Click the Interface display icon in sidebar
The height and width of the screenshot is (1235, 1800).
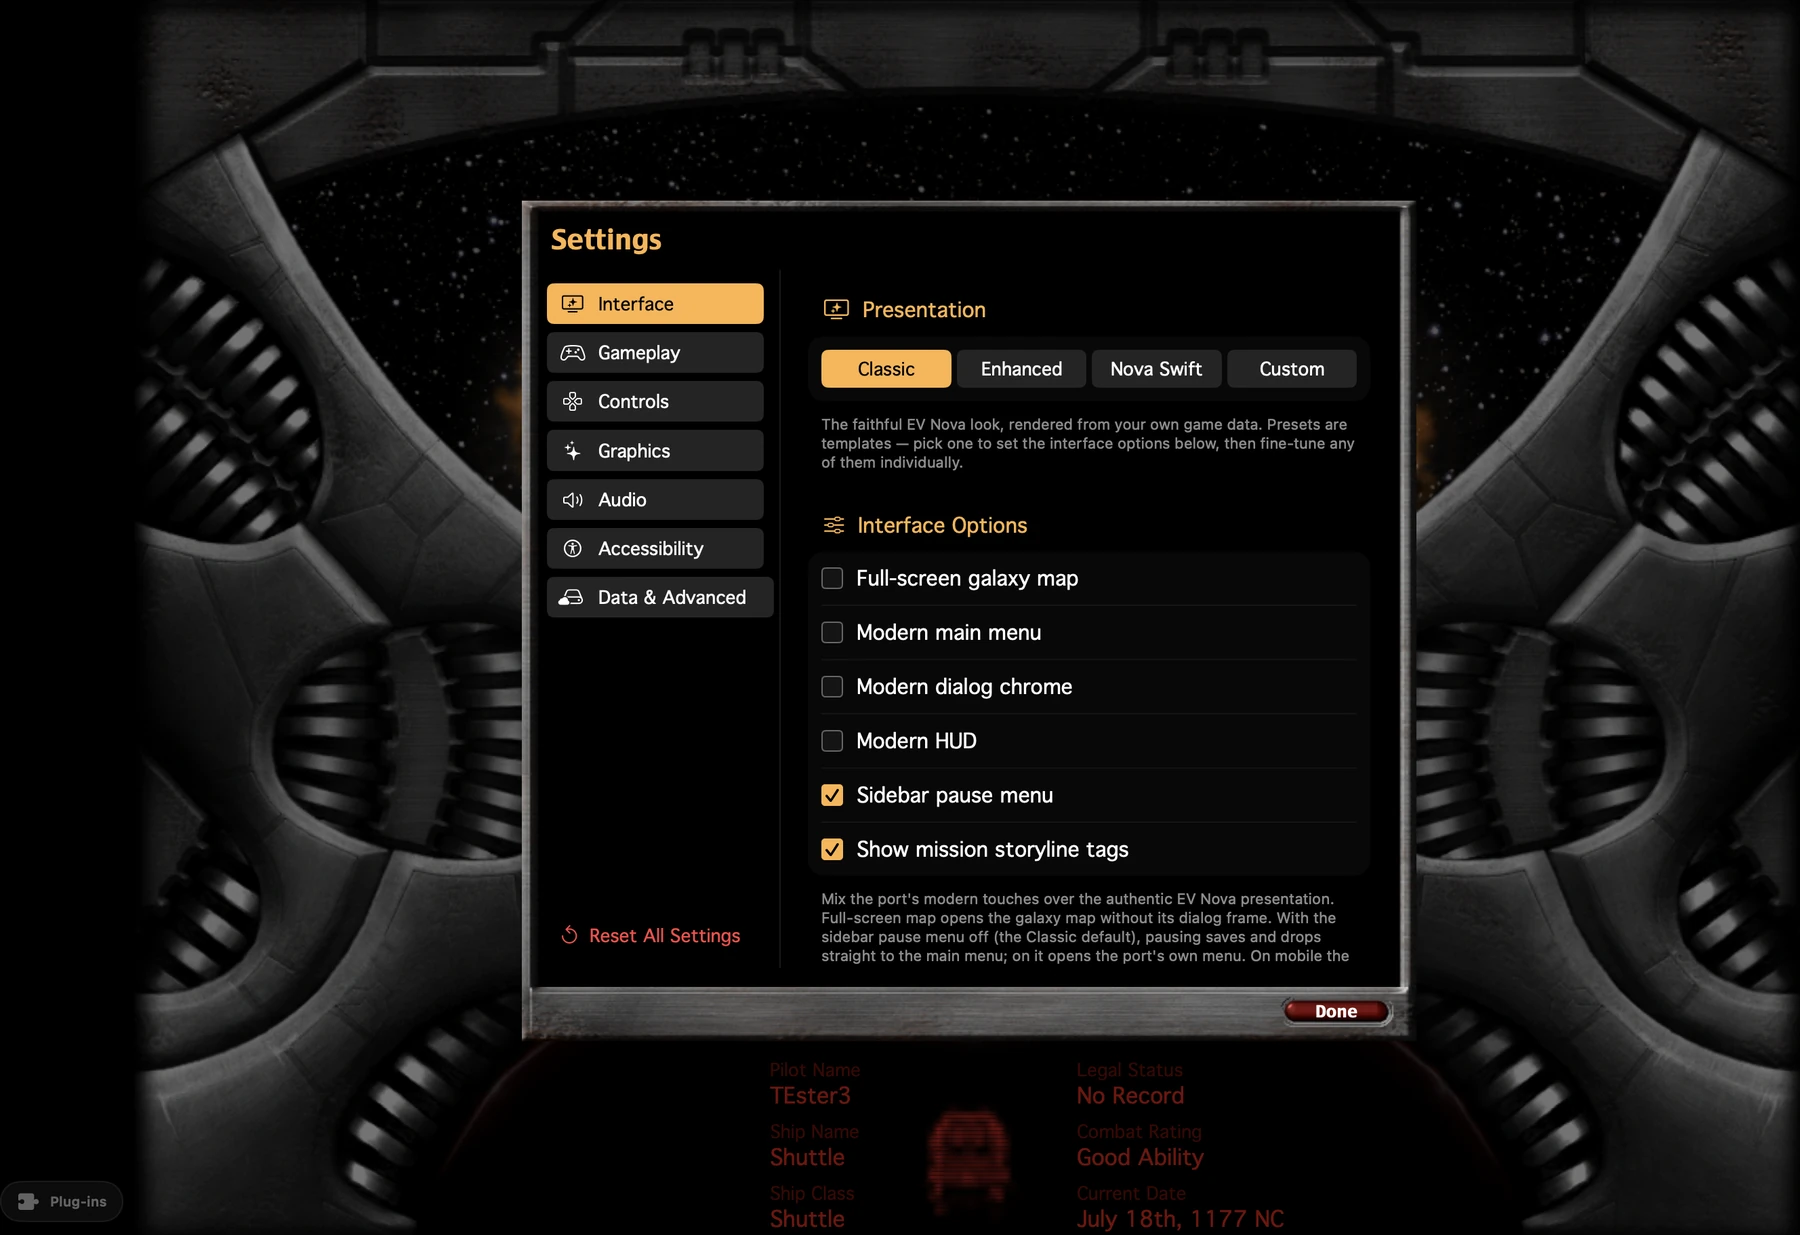click(573, 304)
